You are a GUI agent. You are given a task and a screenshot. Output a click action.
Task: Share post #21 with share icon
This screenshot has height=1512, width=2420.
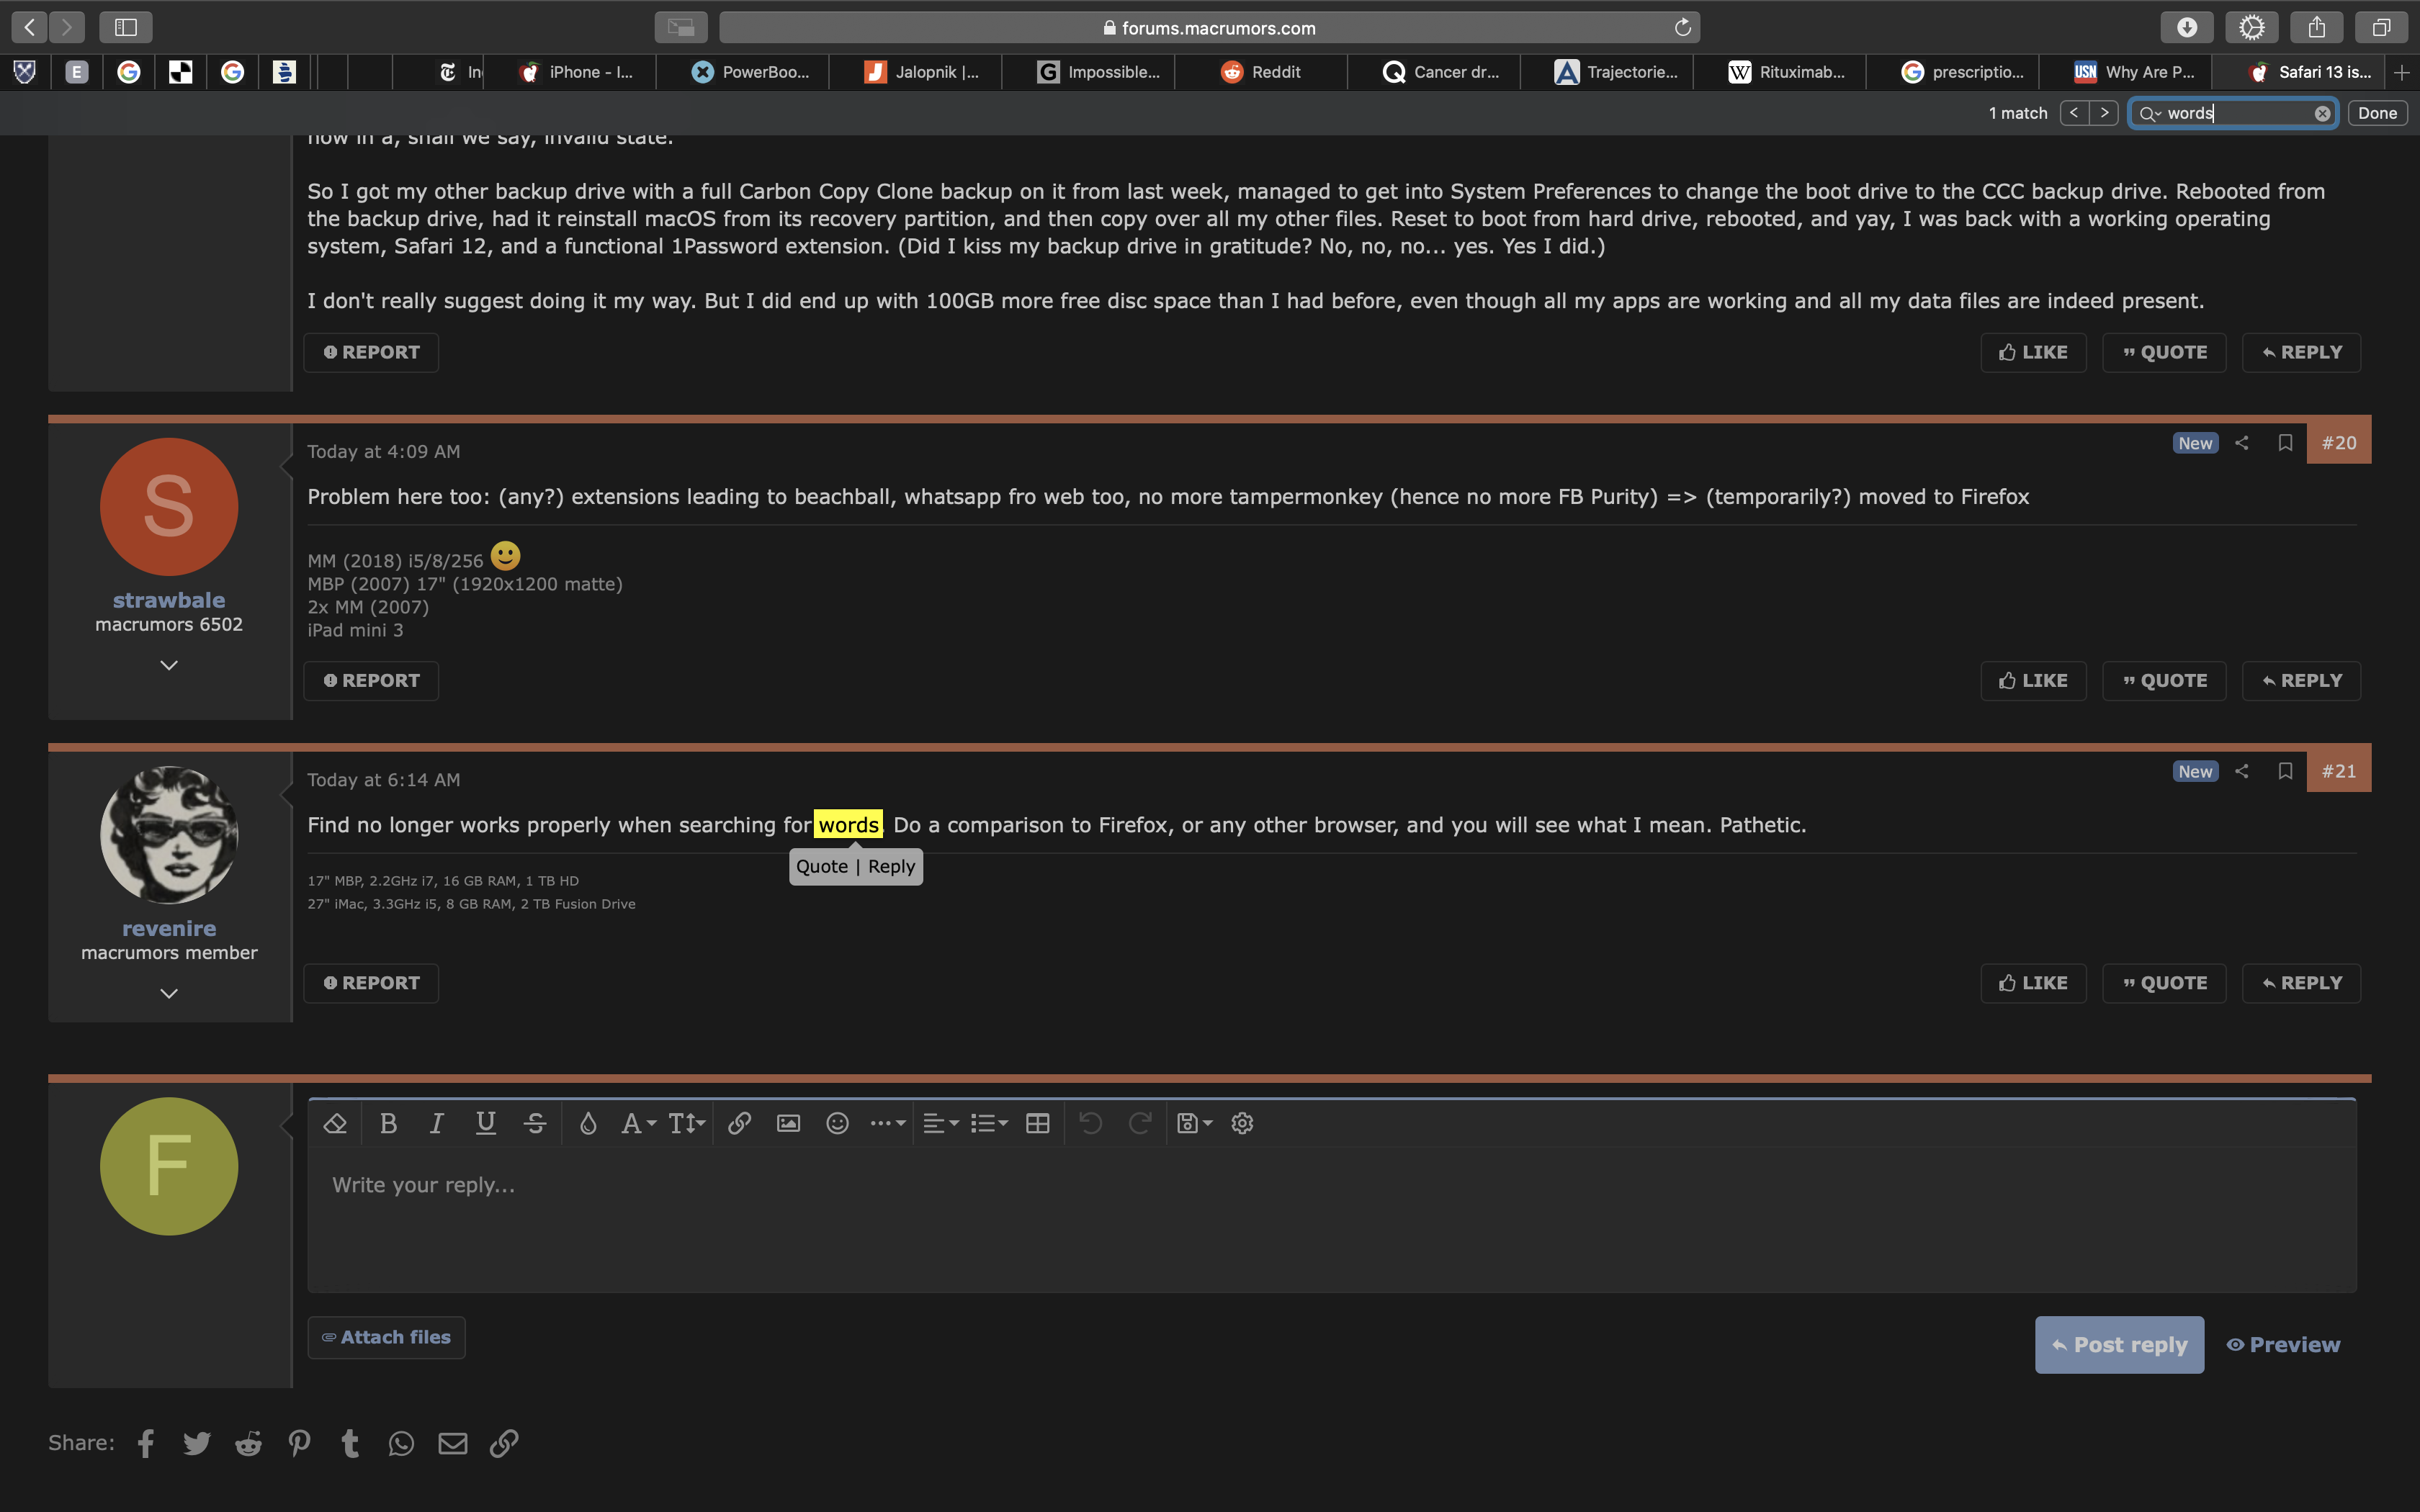click(2242, 770)
